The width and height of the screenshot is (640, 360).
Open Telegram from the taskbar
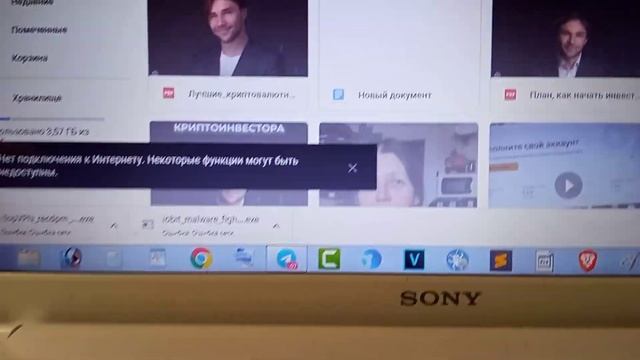coord(287,259)
